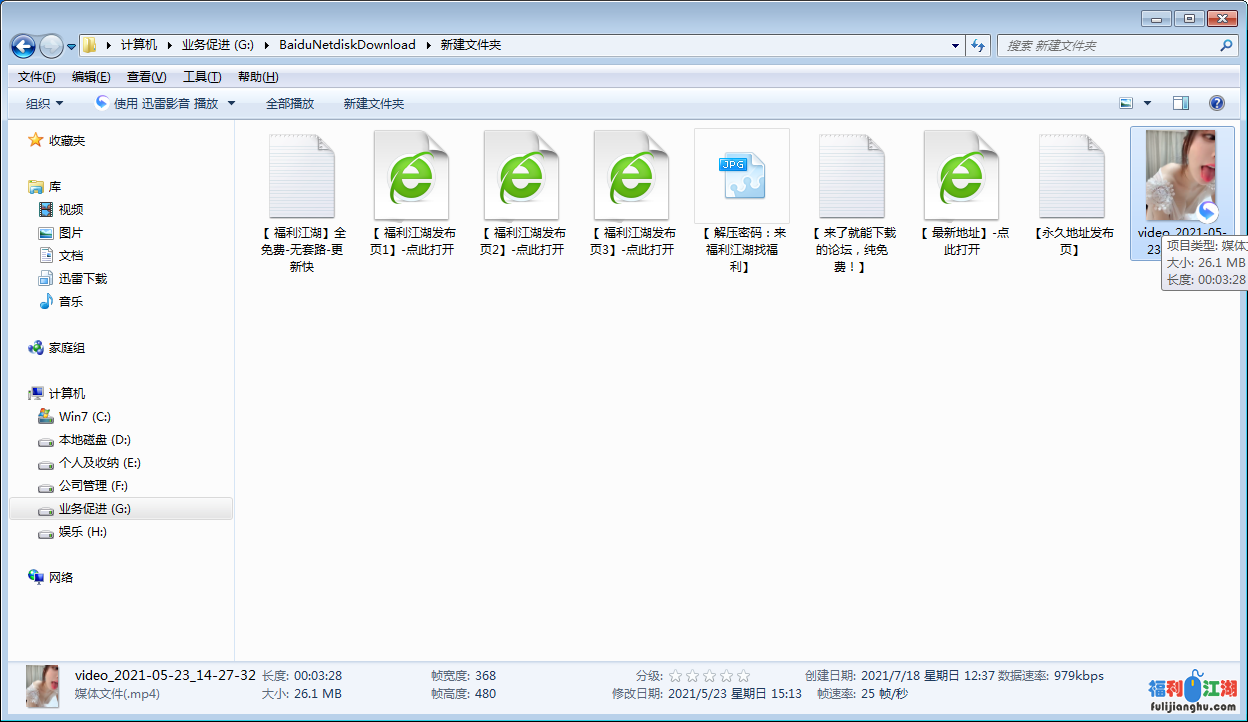
Task: Click the Back navigation arrow button
Action: (x=23, y=46)
